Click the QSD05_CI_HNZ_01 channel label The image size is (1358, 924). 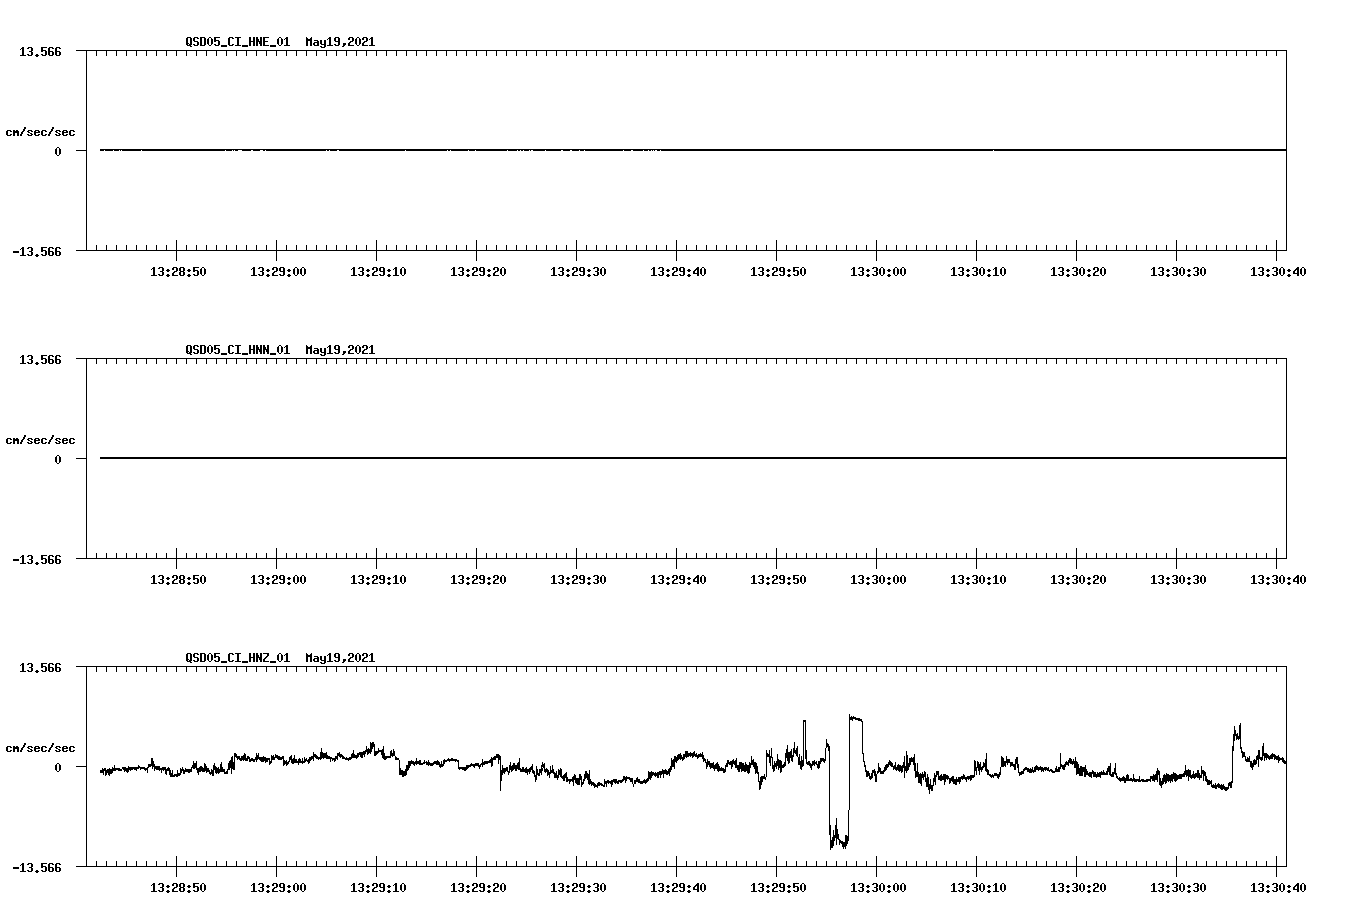pyautogui.click(x=234, y=658)
